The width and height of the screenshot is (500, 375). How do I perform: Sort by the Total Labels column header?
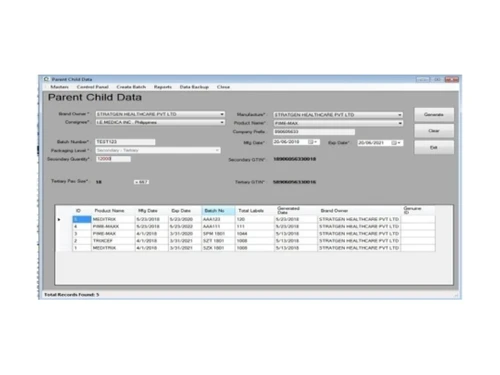pyautogui.click(x=255, y=211)
